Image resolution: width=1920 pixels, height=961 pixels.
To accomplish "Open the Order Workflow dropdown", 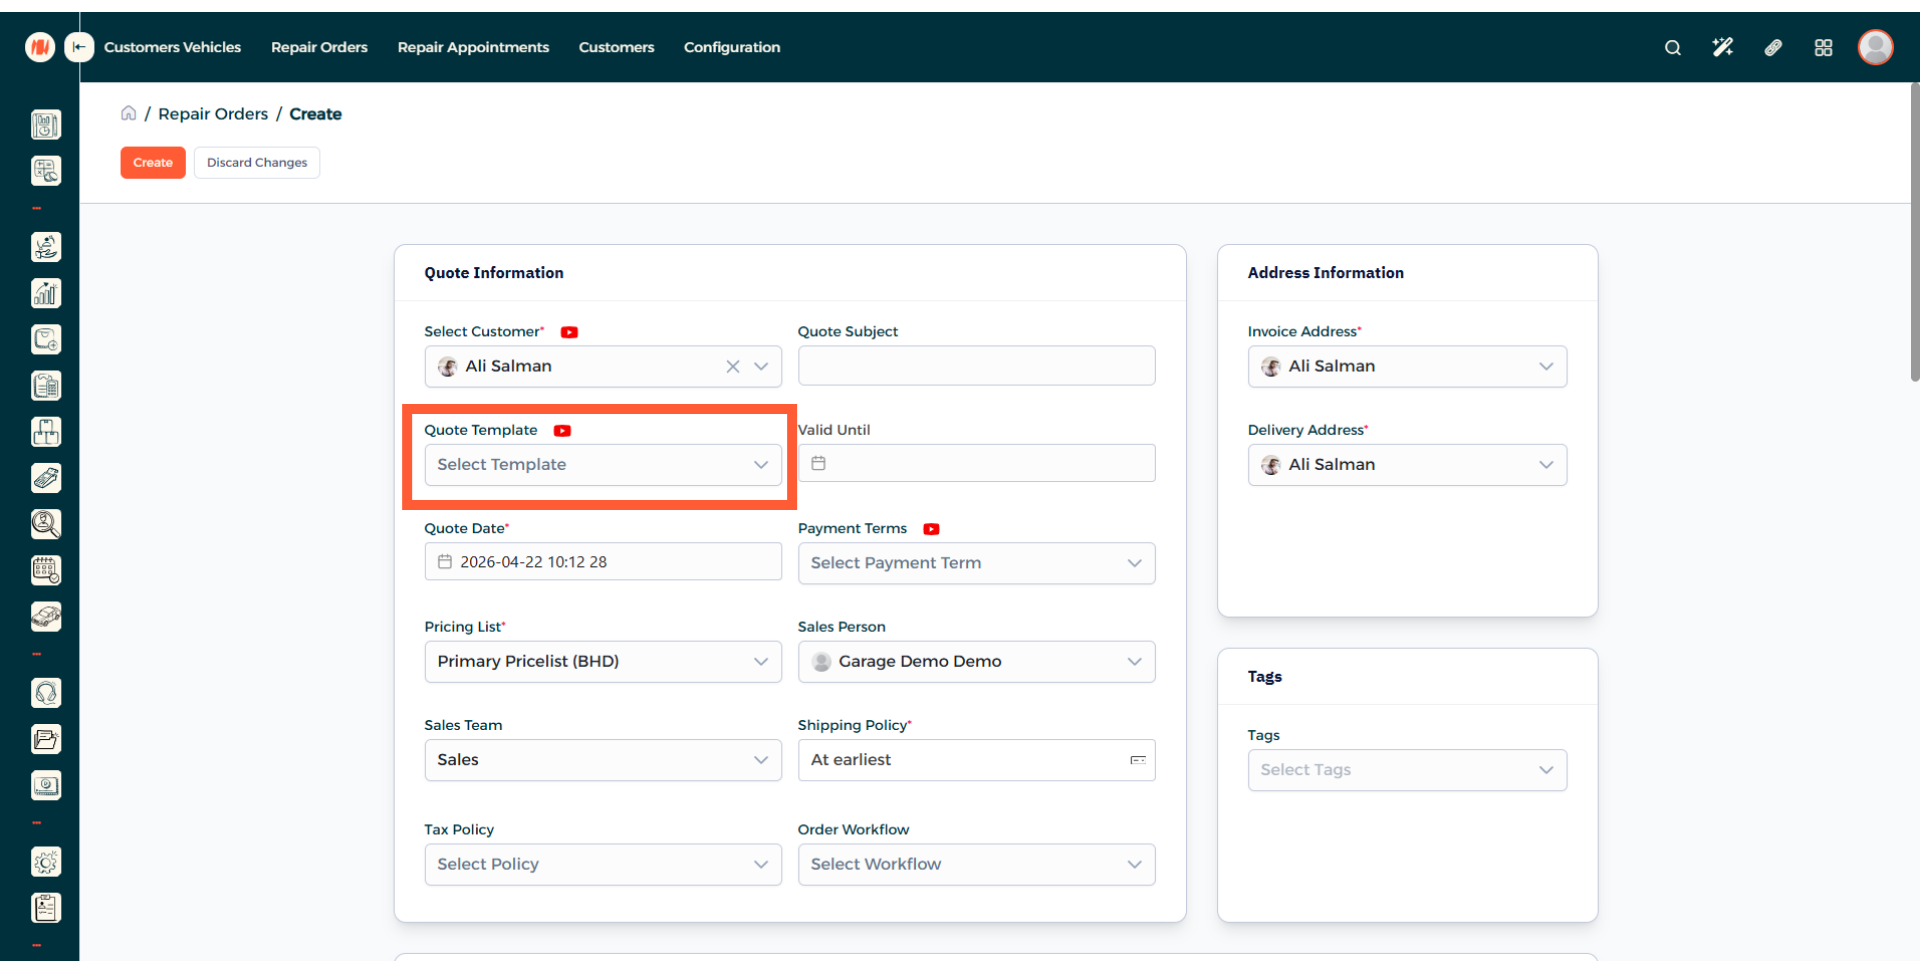I will point(976,864).
